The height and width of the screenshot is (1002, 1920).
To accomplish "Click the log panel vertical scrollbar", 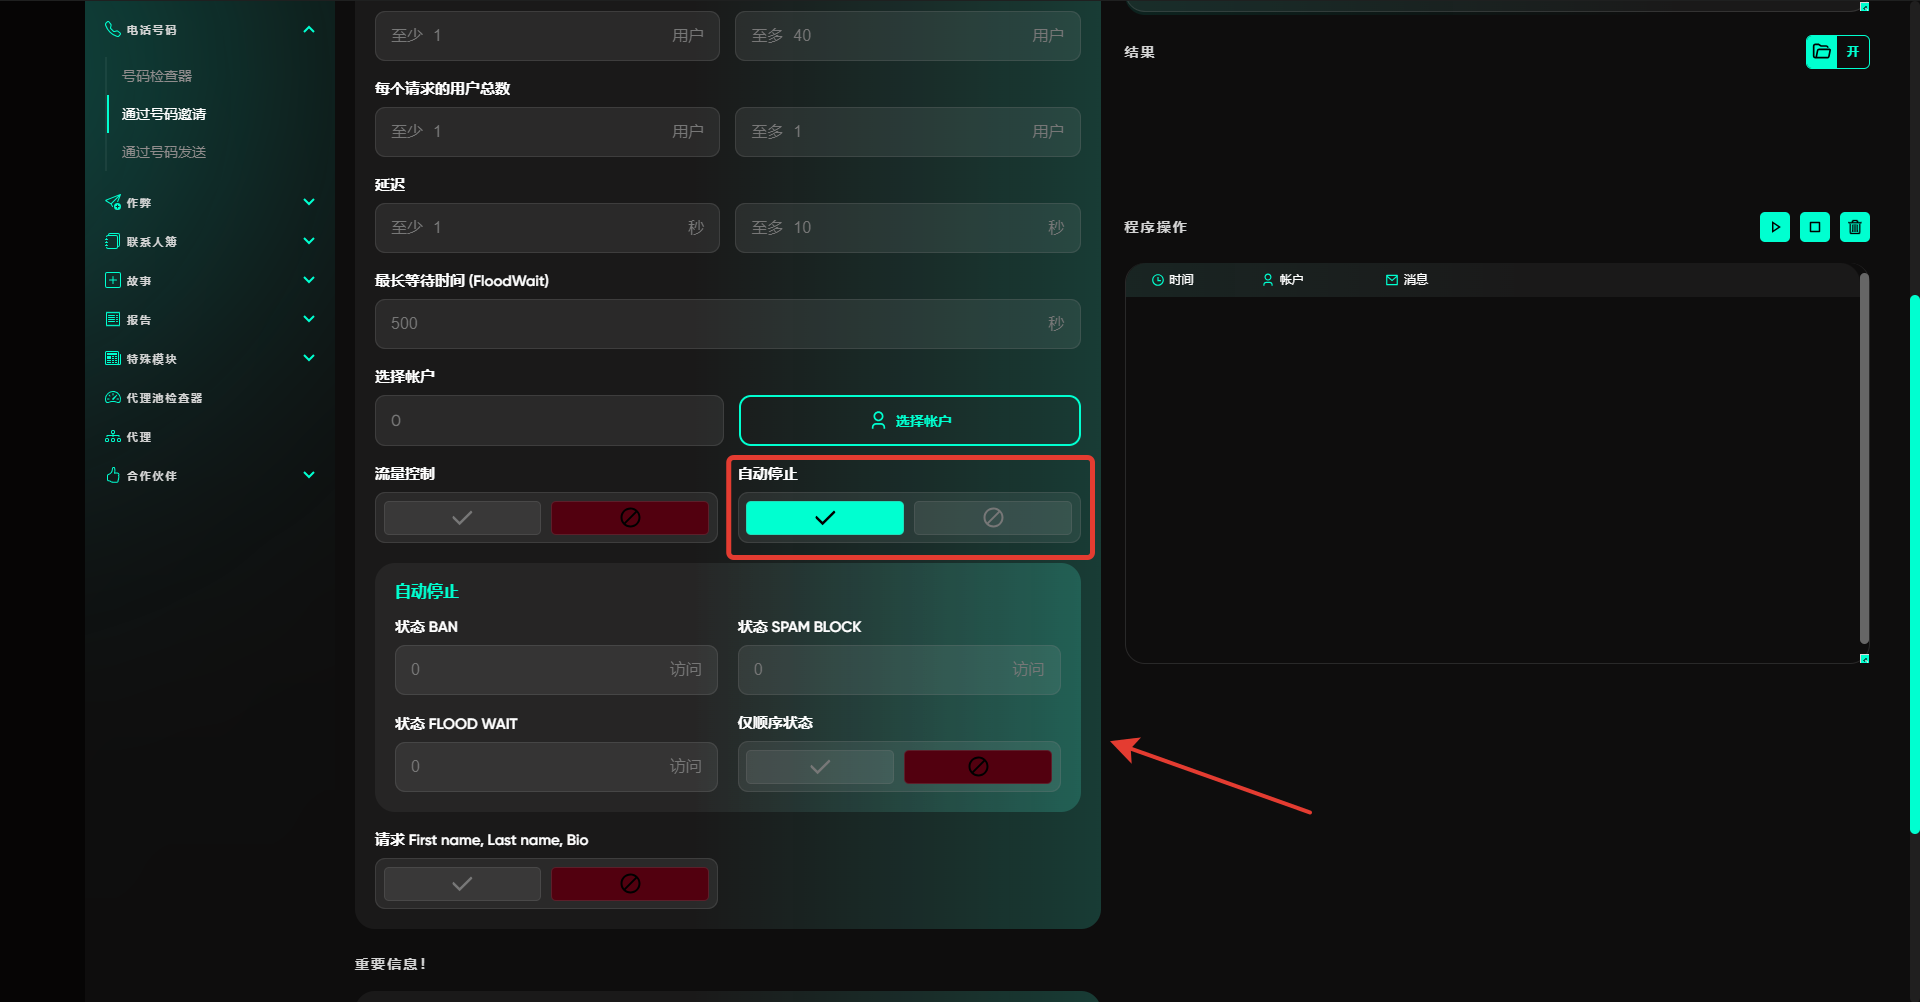I will pyautogui.click(x=1863, y=460).
